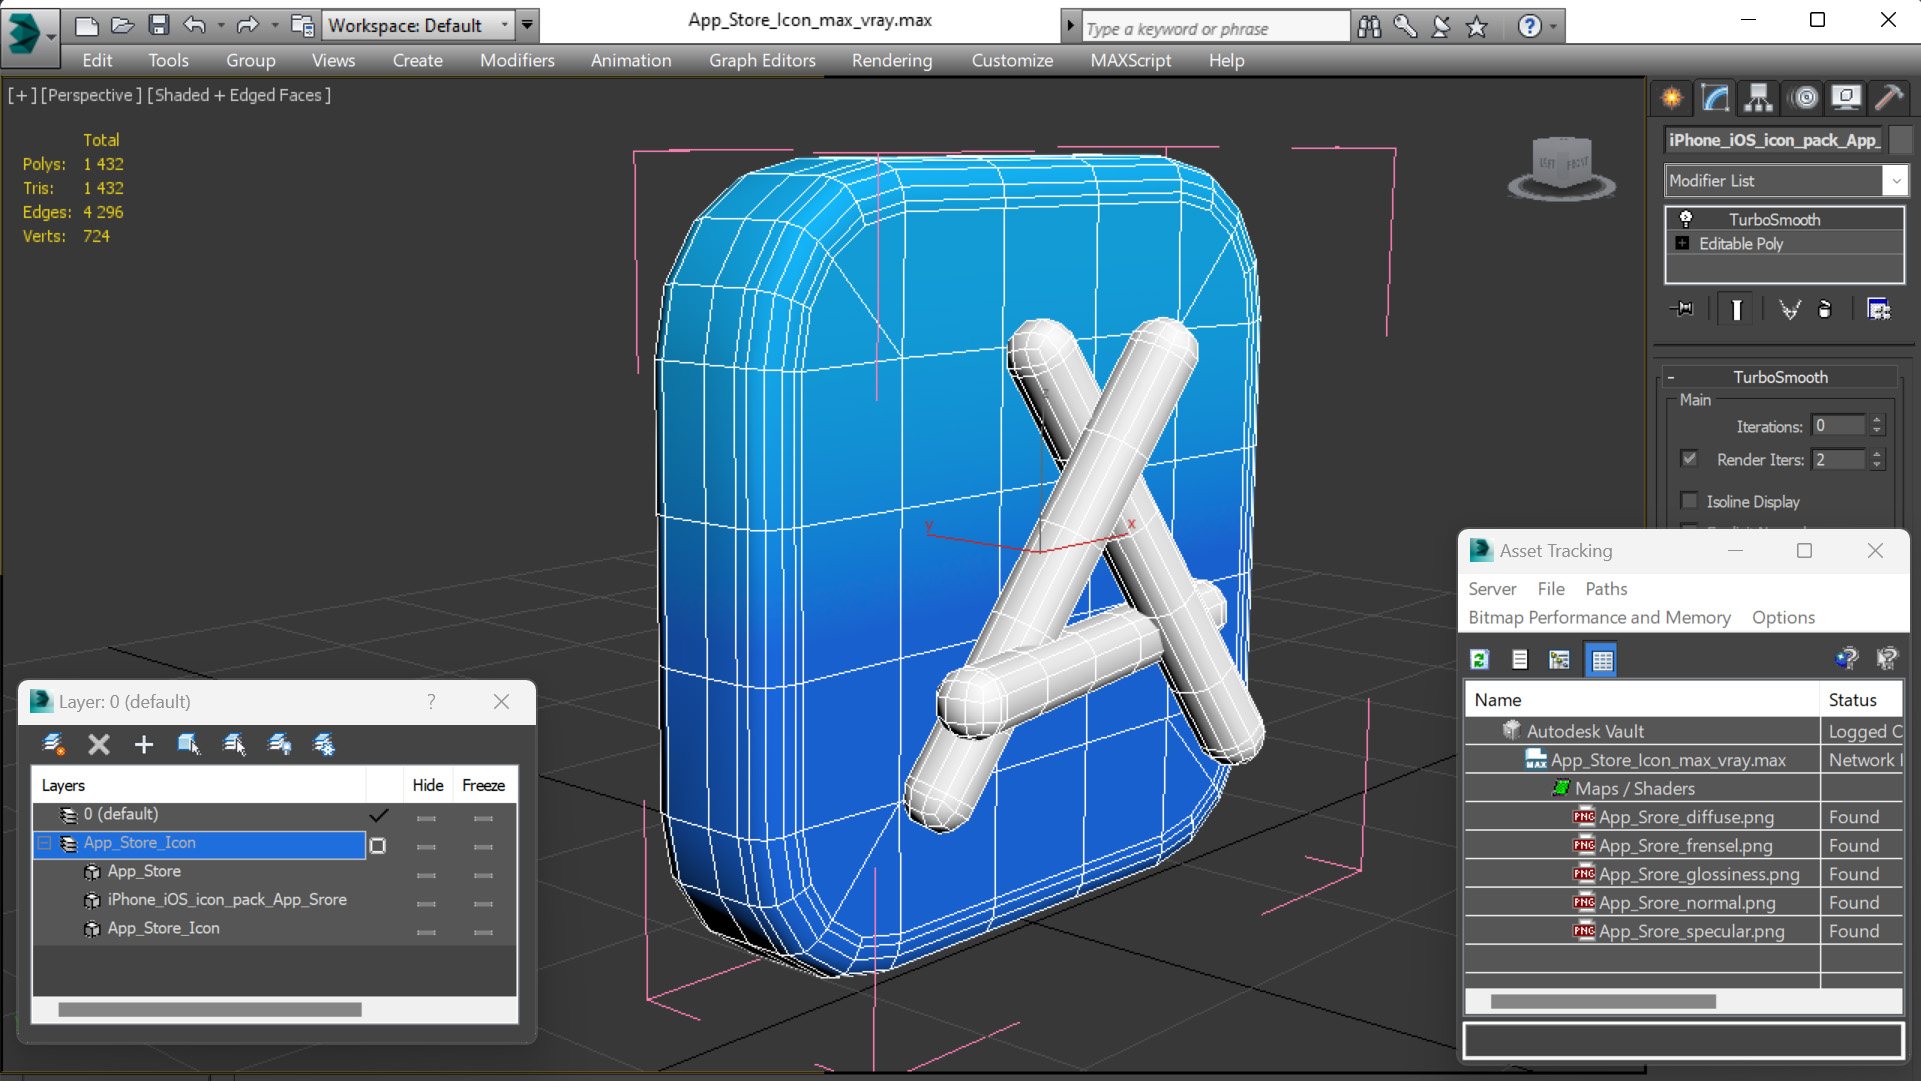Viewport: 1921px width, 1081px height.
Task: Open Asset Tracking Options menu
Action: pos(1783,617)
